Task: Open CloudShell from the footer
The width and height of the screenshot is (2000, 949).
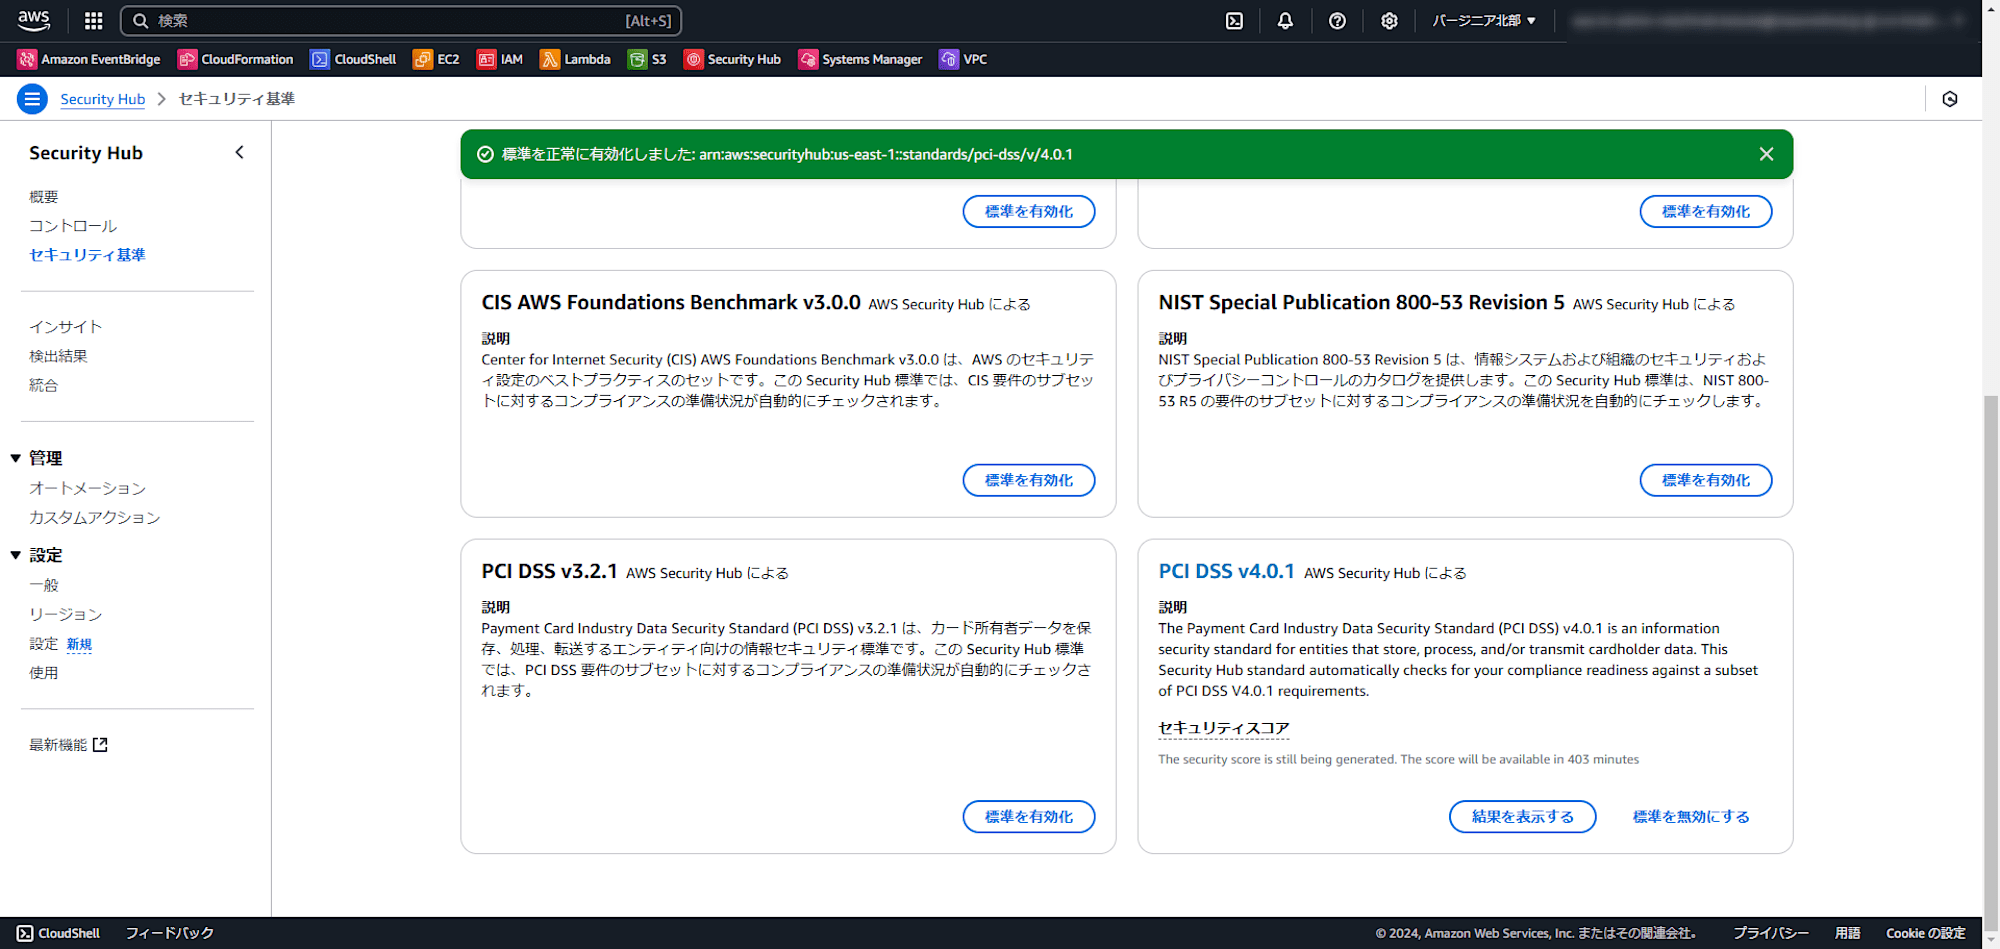Action: (59, 933)
